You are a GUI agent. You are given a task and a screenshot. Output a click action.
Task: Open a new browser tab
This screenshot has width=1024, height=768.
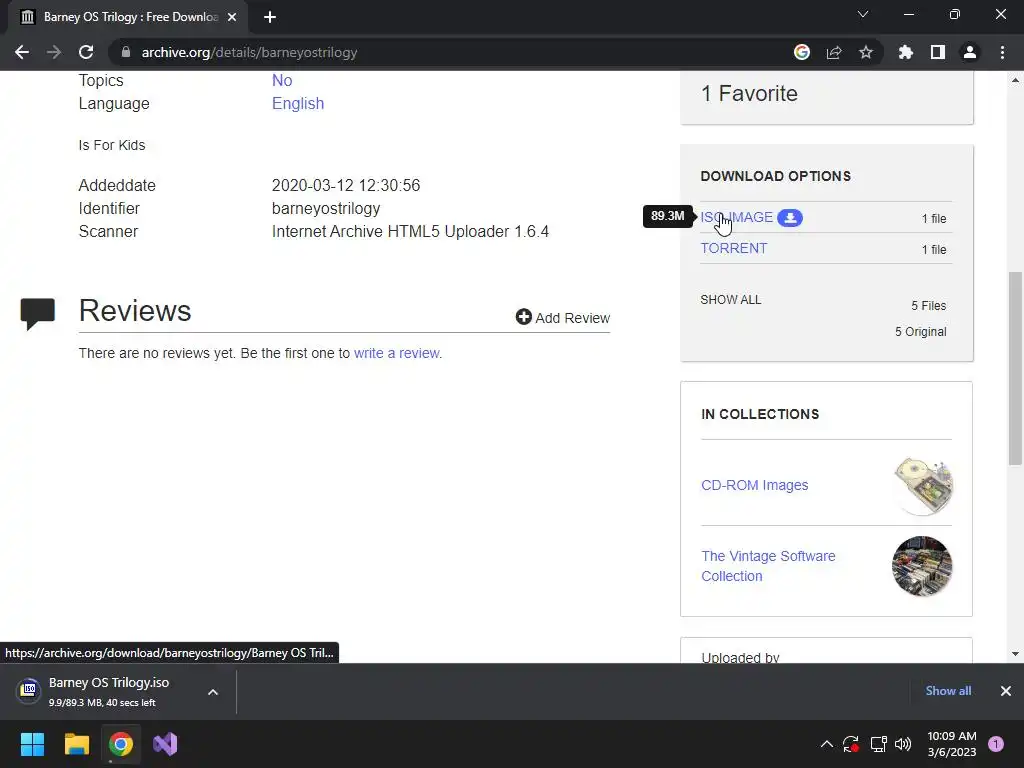pyautogui.click(x=270, y=17)
